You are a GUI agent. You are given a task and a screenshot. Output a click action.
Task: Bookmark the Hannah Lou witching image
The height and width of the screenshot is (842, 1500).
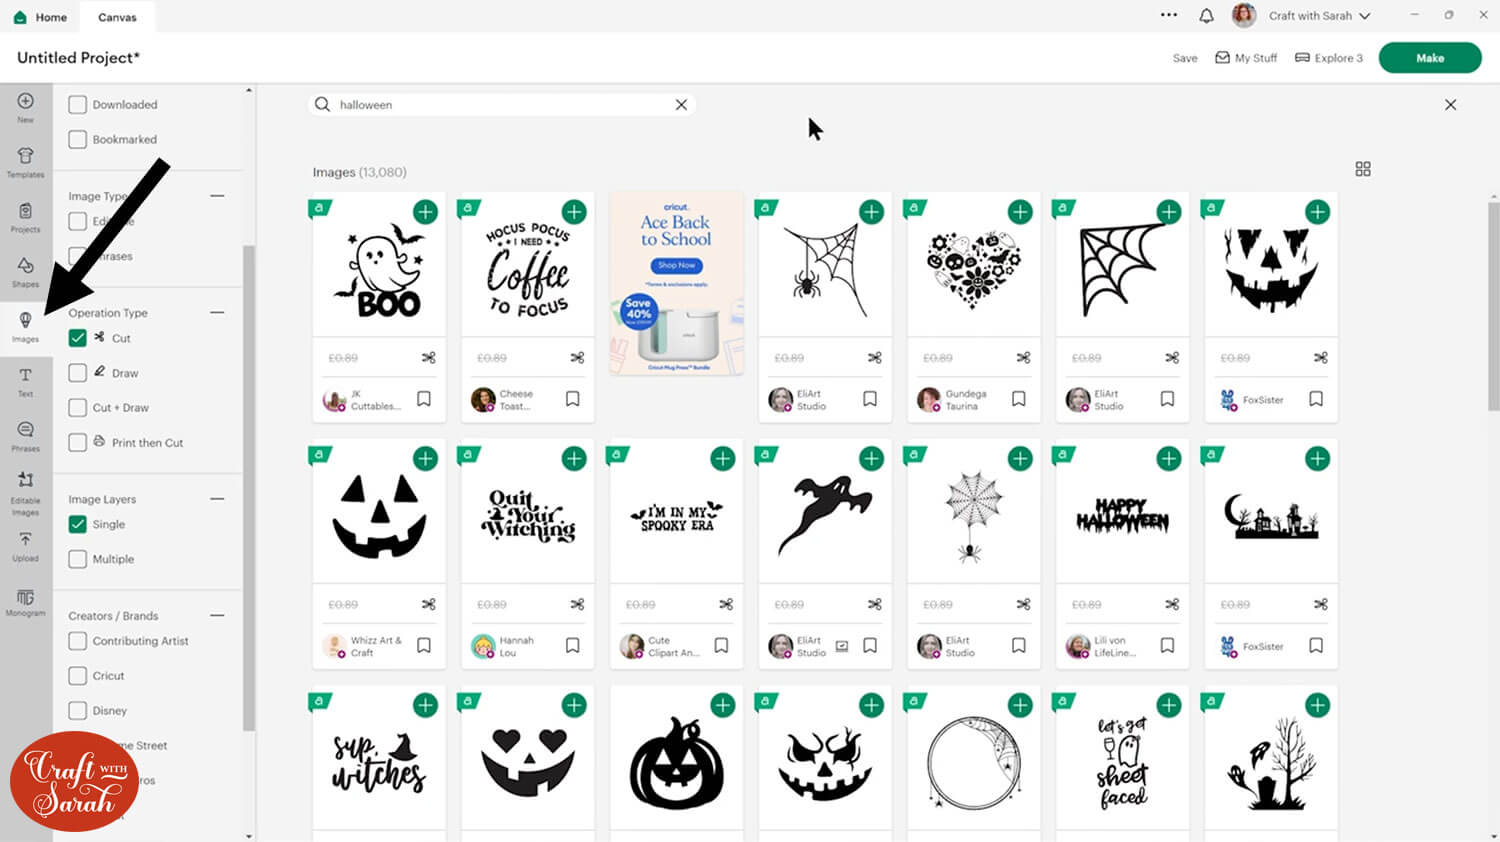573,646
